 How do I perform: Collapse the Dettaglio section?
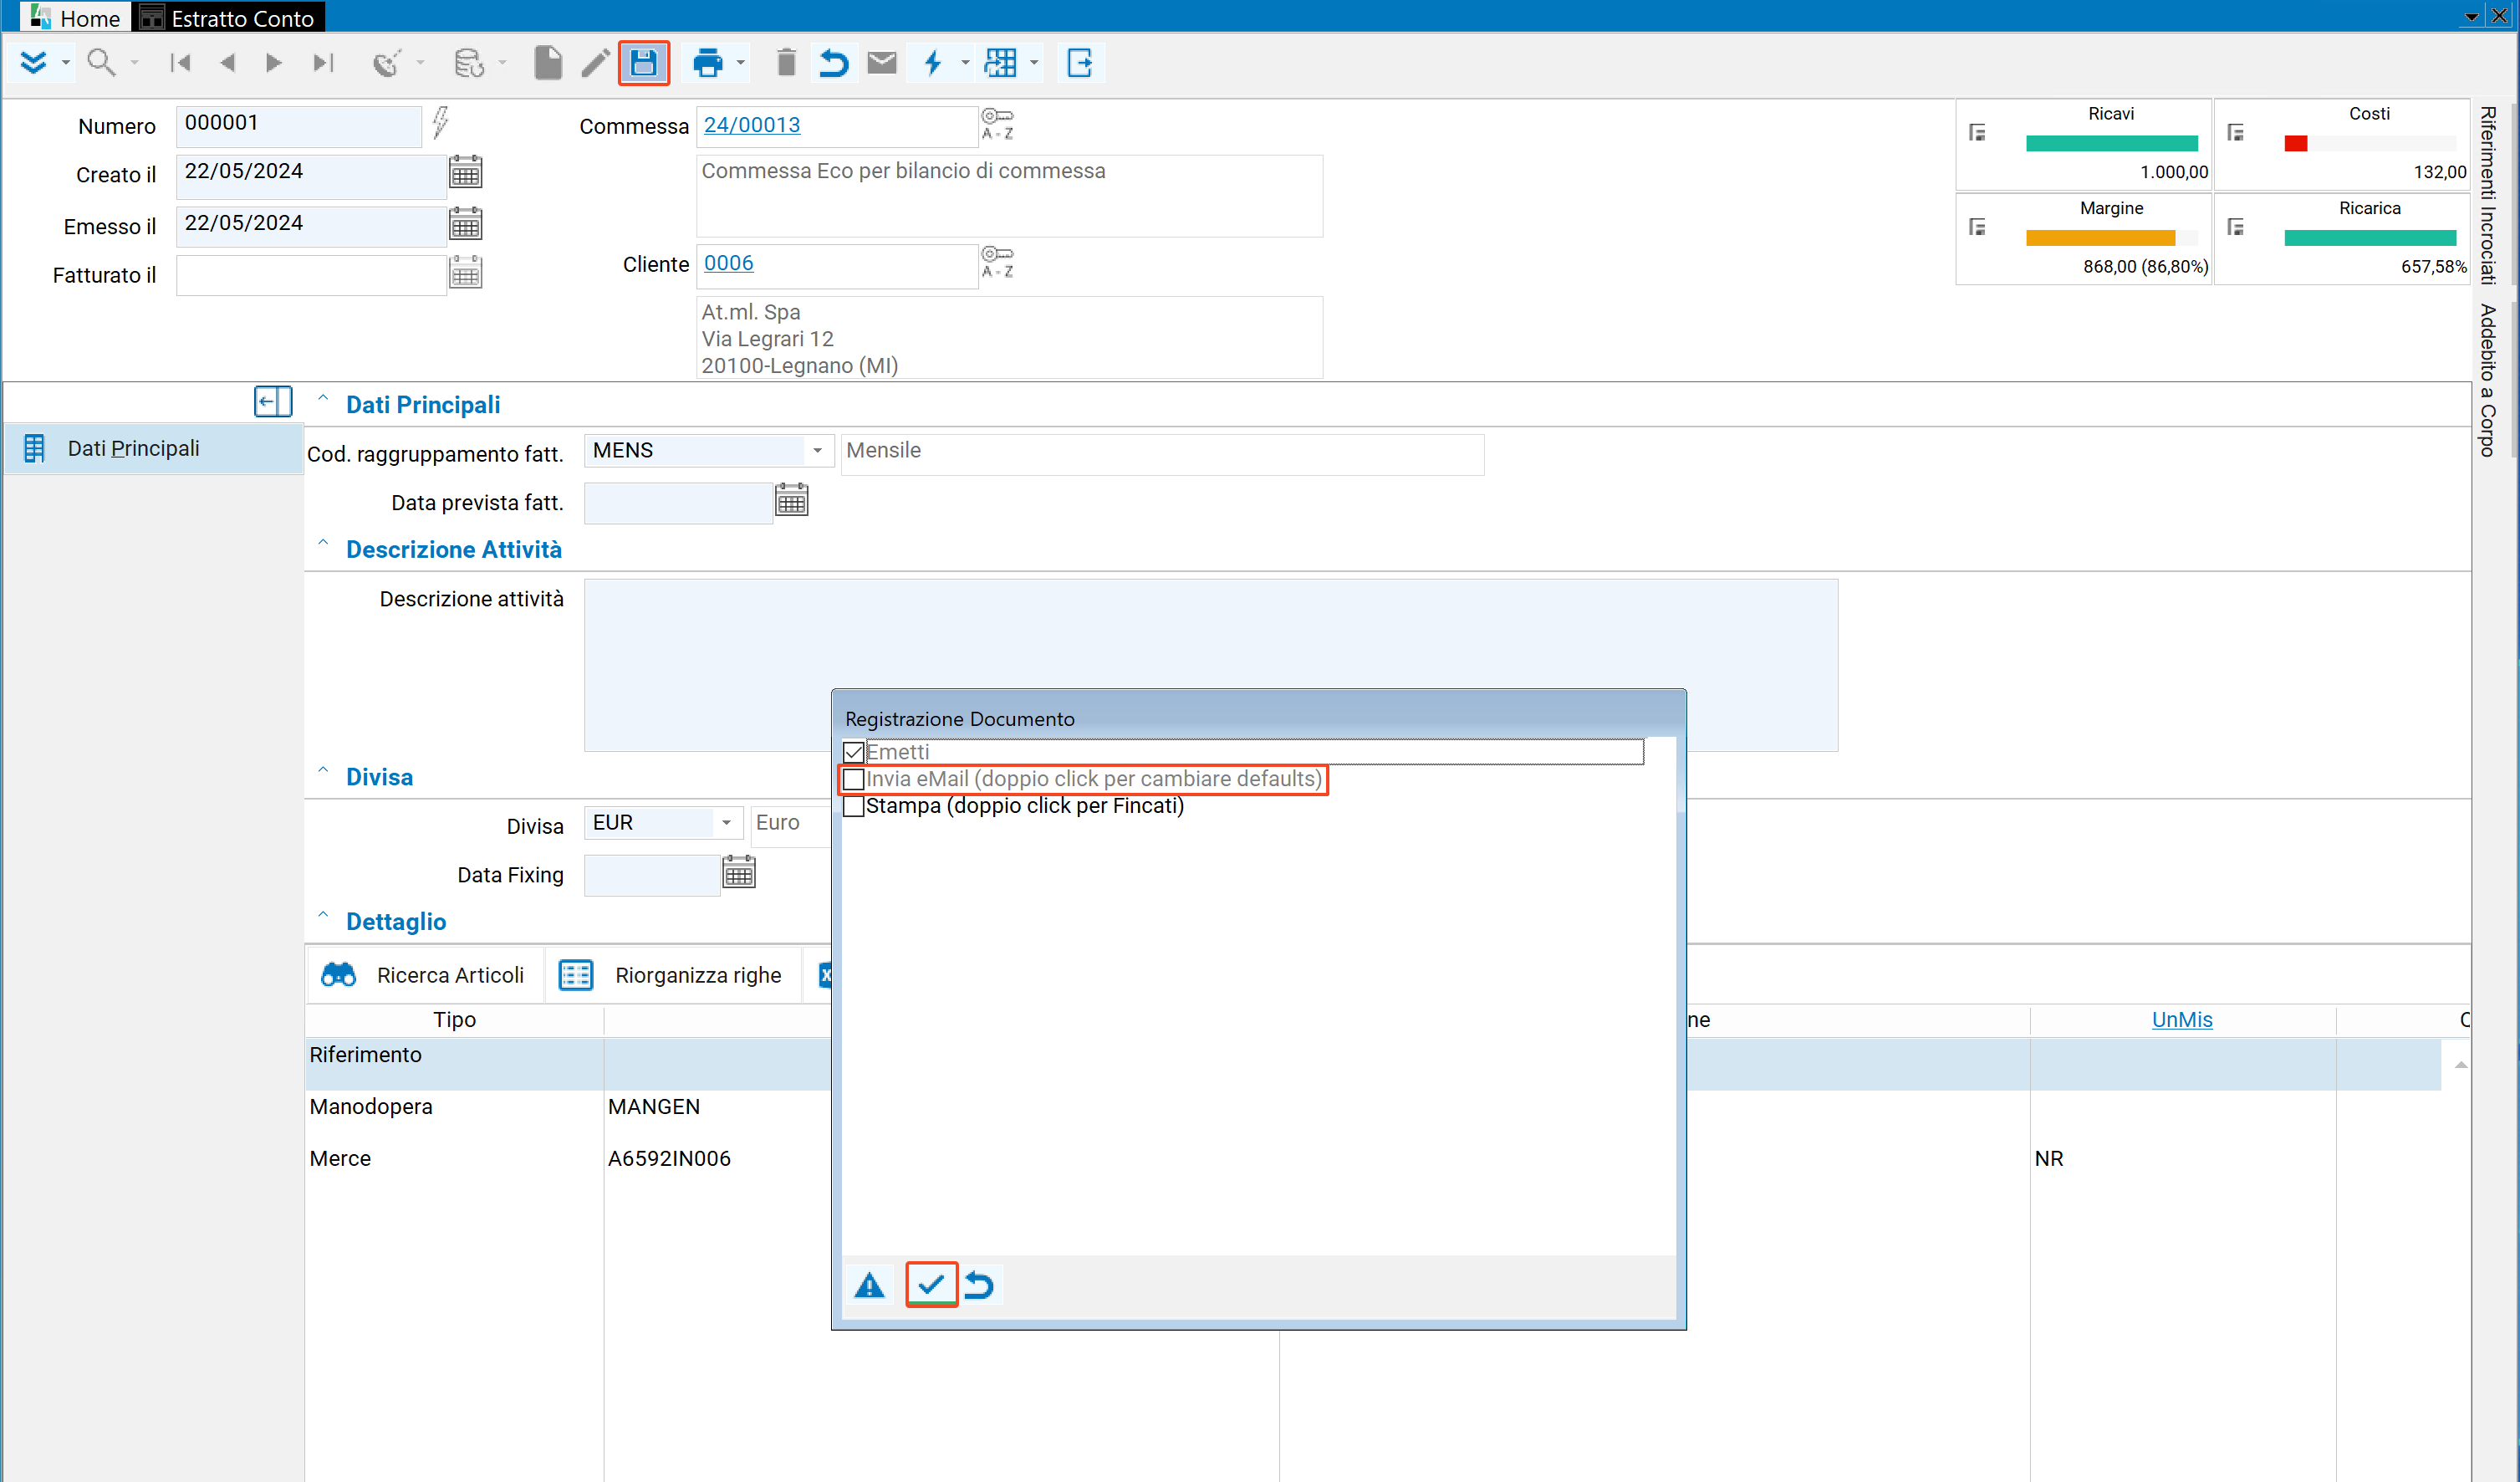[x=323, y=917]
